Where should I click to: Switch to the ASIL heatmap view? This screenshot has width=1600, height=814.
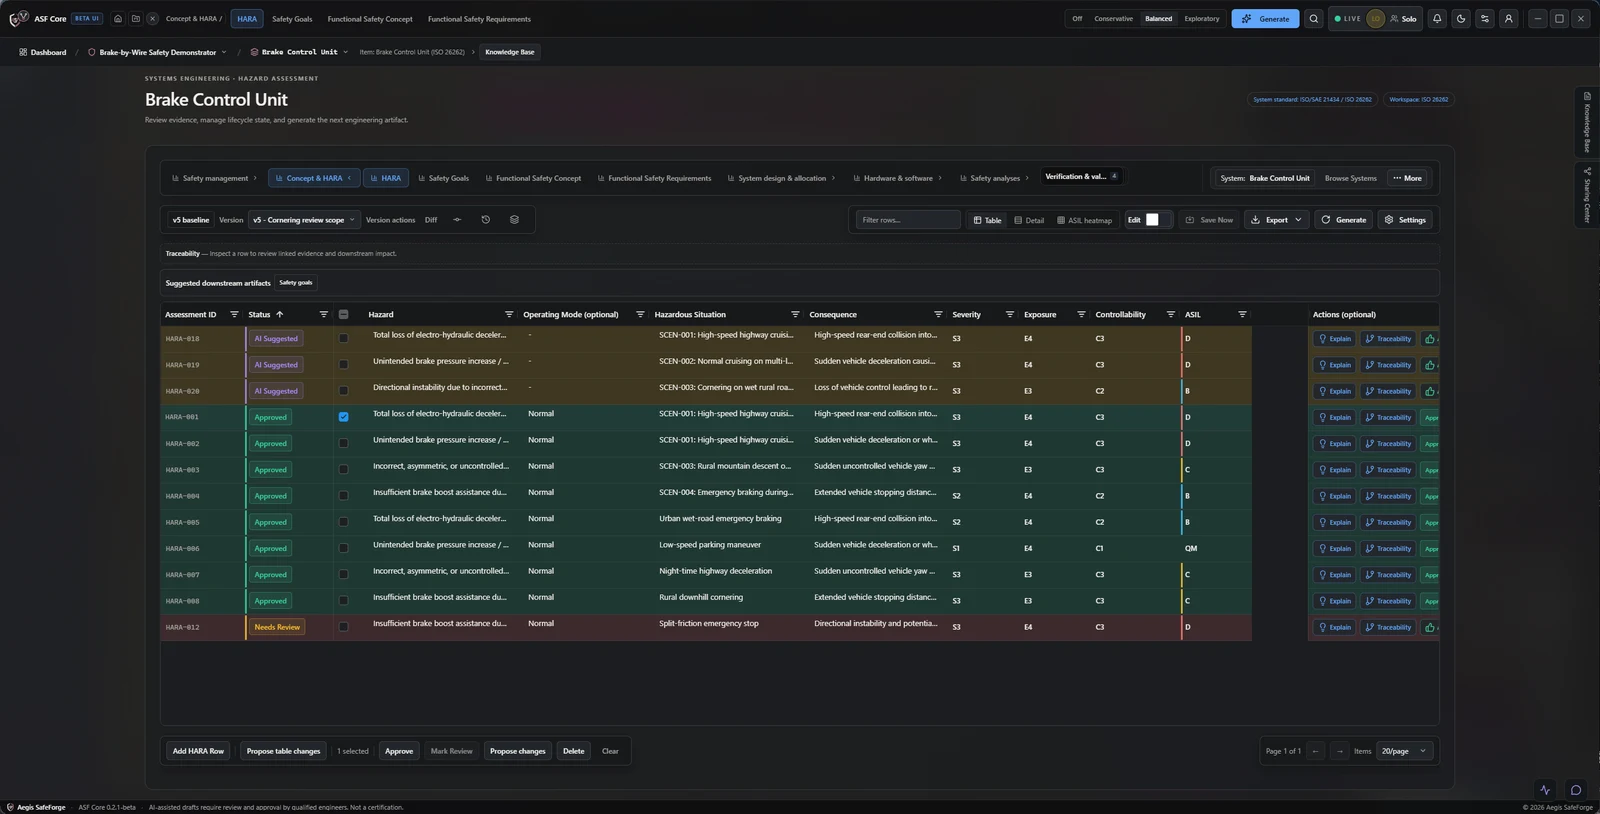pyautogui.click(x=1084, y=220)
